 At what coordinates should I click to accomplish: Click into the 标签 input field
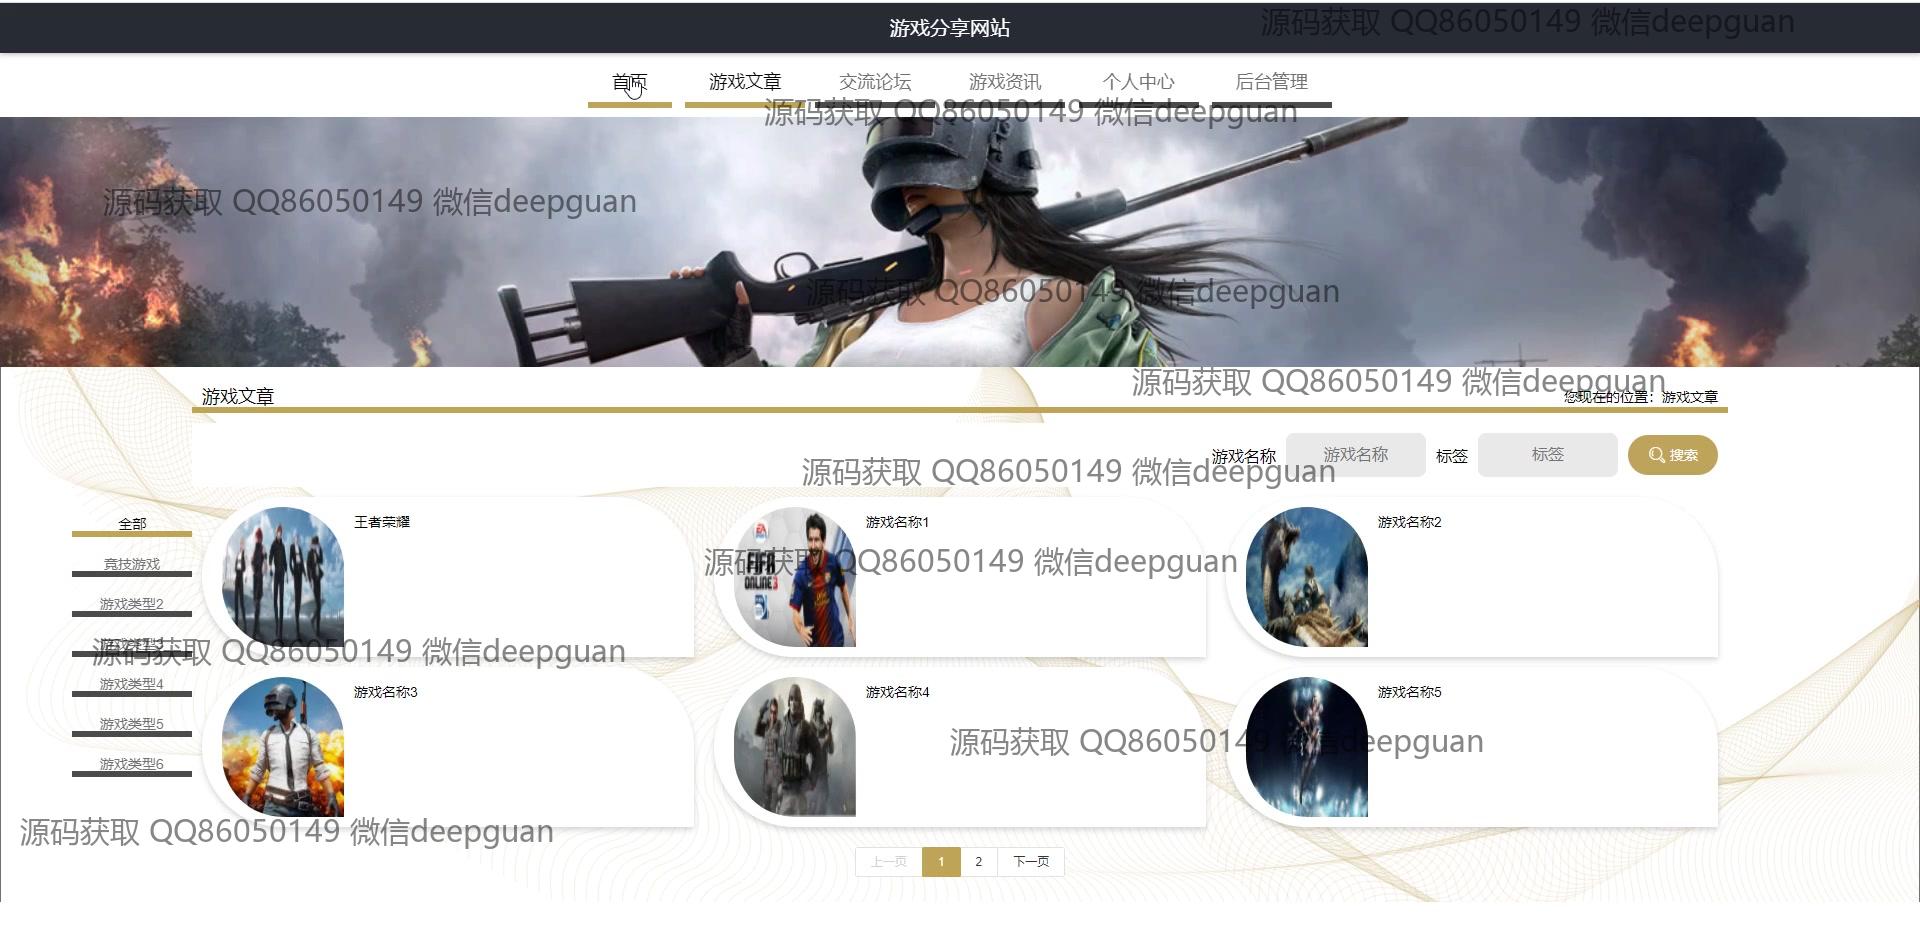click(1547, 455)
